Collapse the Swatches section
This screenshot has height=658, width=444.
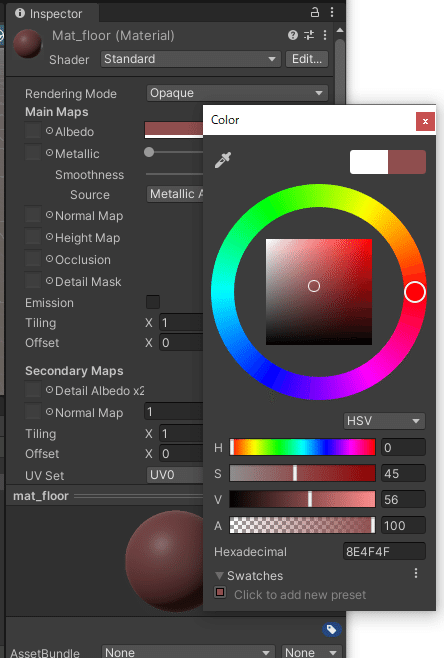219,575
